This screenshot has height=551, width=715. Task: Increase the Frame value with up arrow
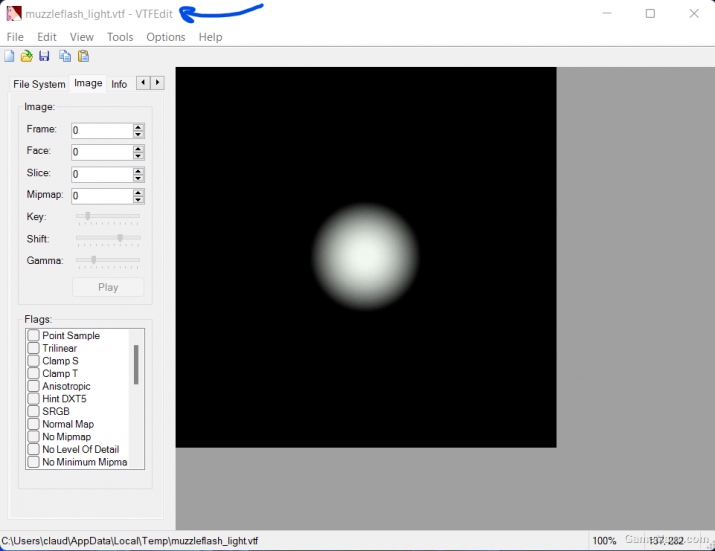click(x=138, y=127)
